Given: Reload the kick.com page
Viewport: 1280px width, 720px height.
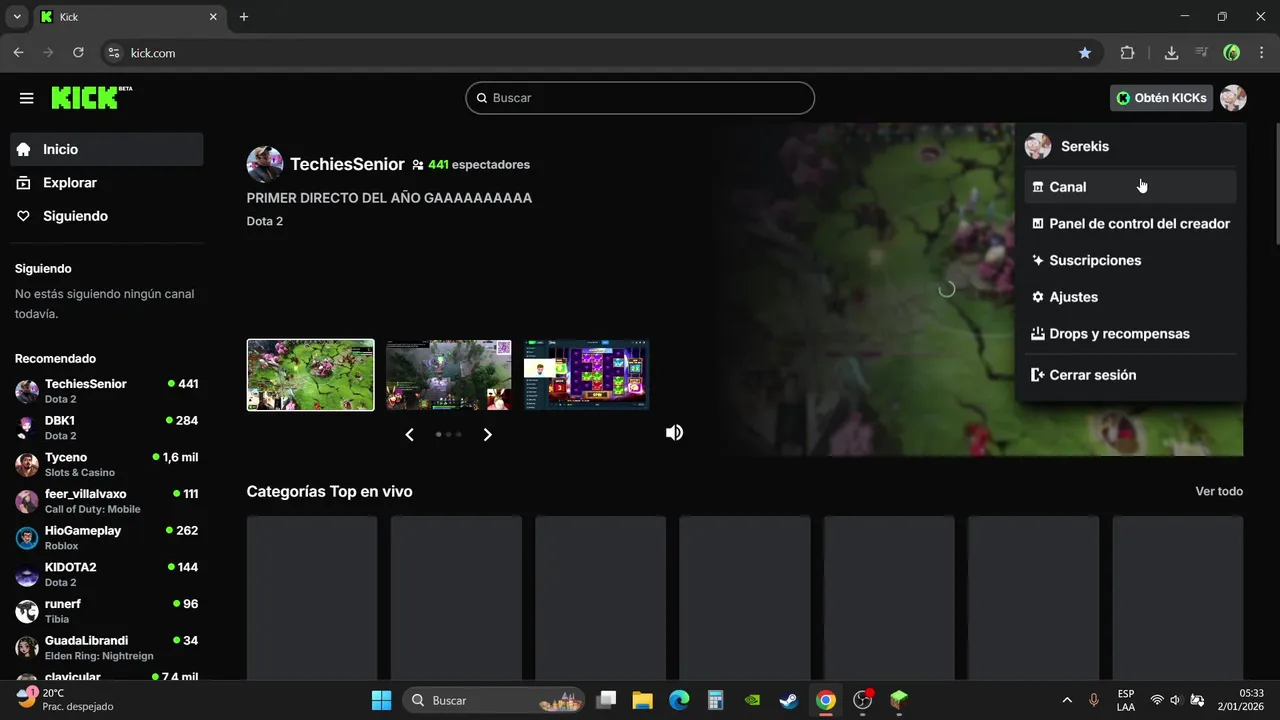Looking at the screenshot, I should coord(78,53).
